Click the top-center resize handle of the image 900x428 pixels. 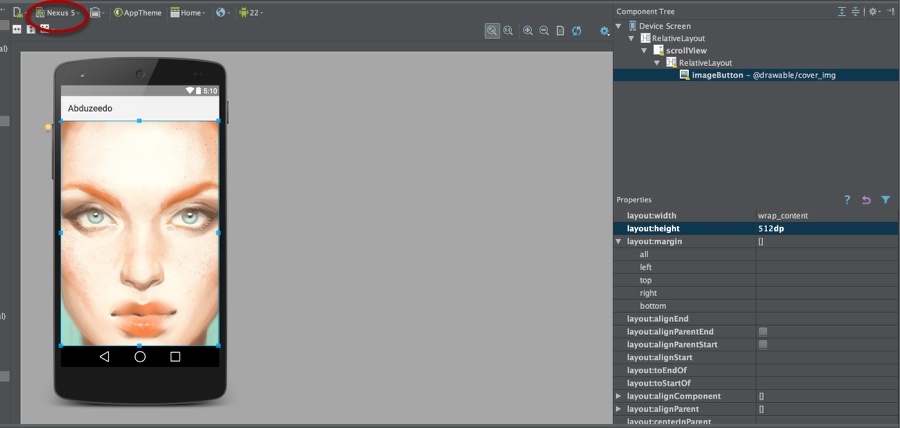[x=139, y=120]
